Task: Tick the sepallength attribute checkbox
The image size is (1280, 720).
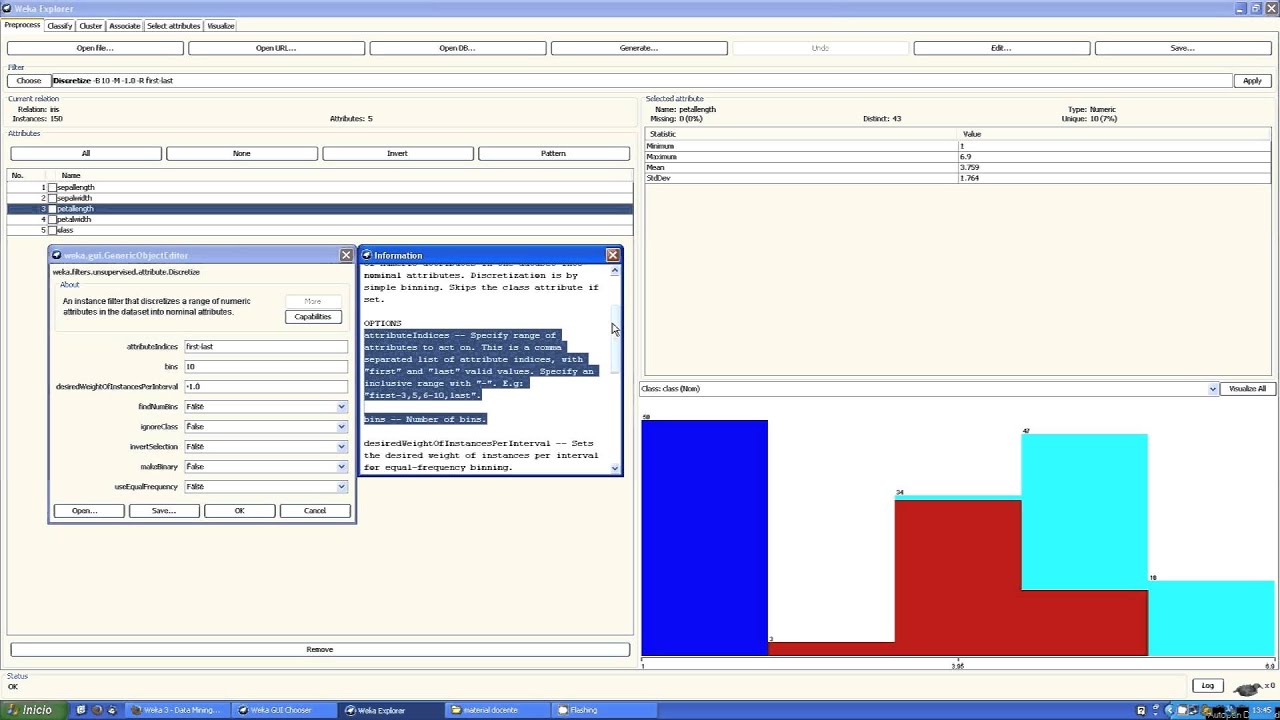Action: [x=53, y=187]
